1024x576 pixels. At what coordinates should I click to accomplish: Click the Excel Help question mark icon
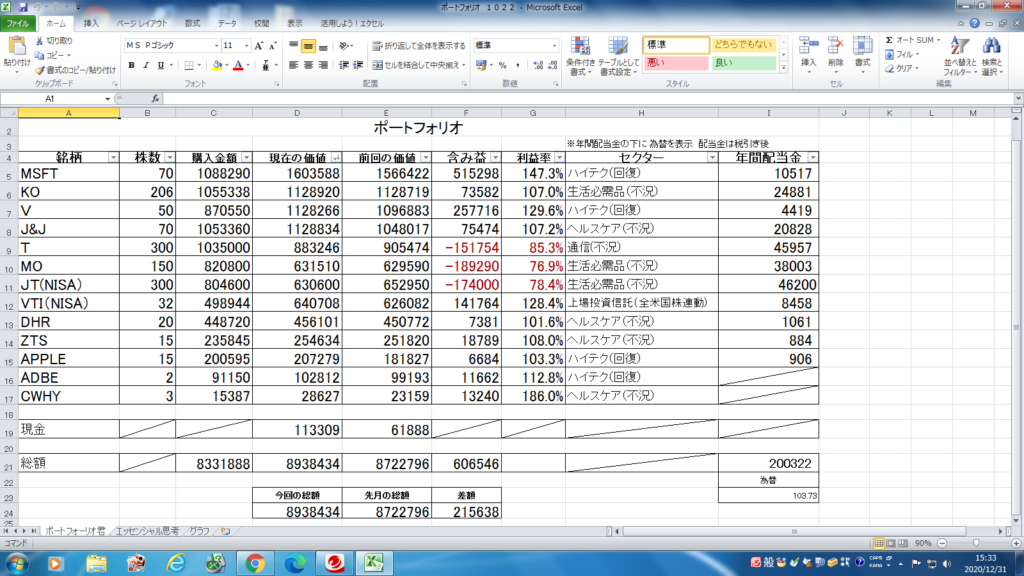click(974, 24)
